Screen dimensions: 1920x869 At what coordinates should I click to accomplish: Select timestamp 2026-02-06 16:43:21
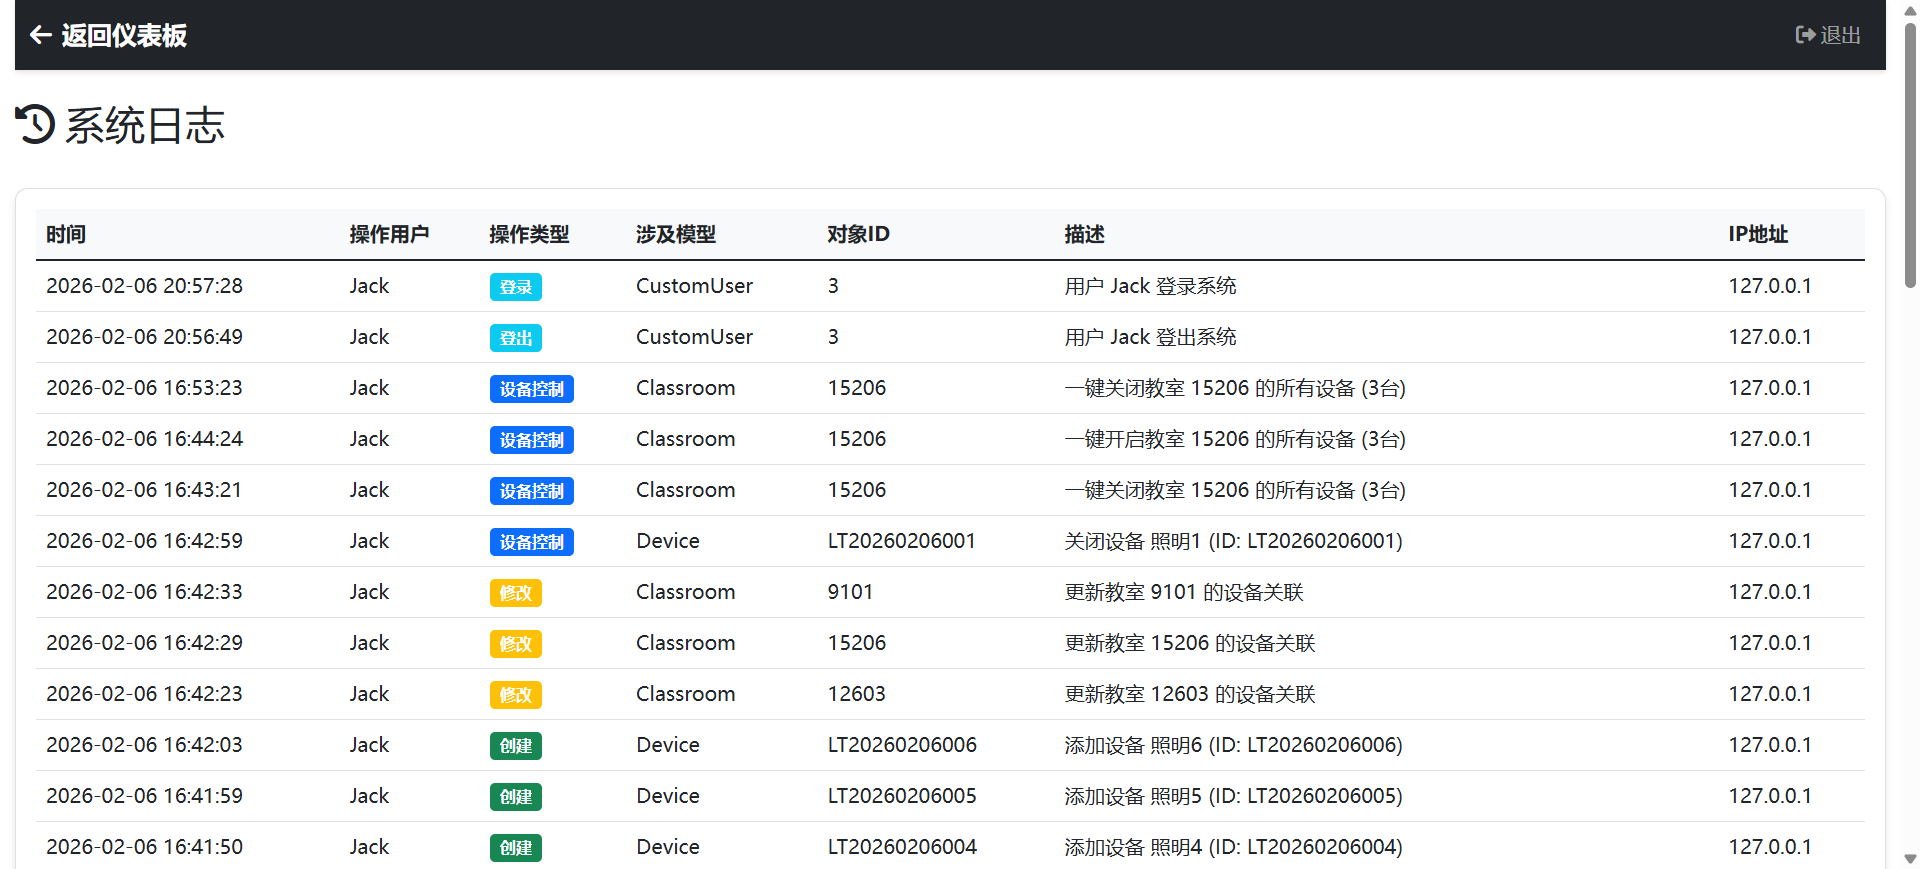click(x=144, y=490)
